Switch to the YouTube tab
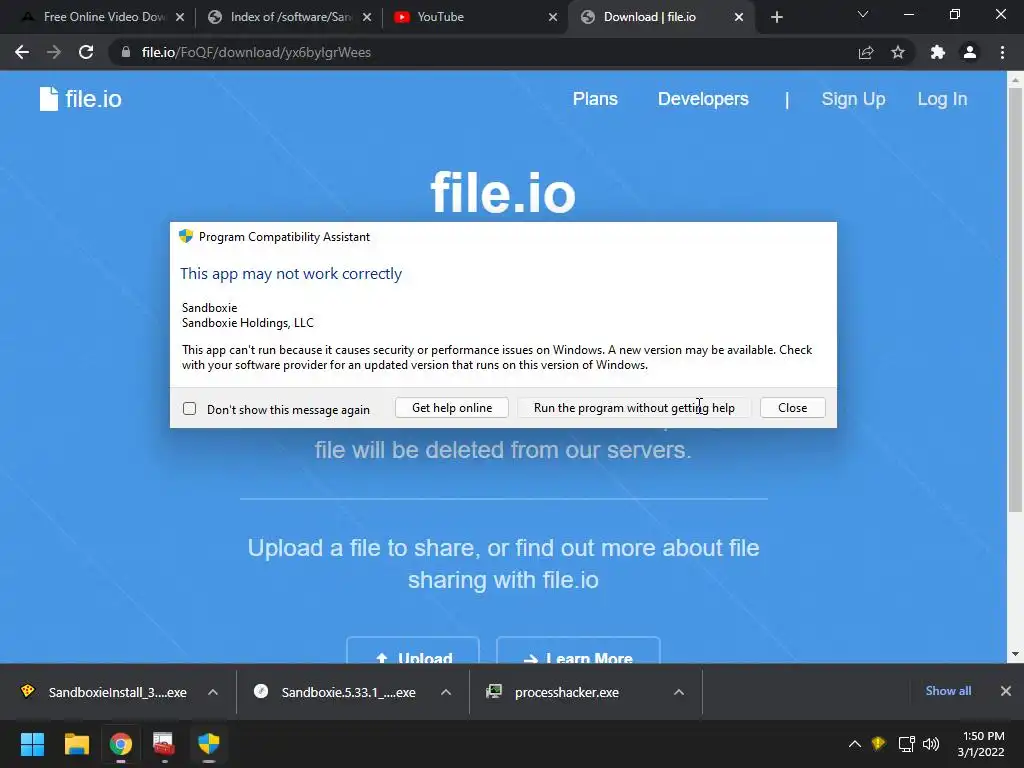1024x768 pixels. point(473,17)
